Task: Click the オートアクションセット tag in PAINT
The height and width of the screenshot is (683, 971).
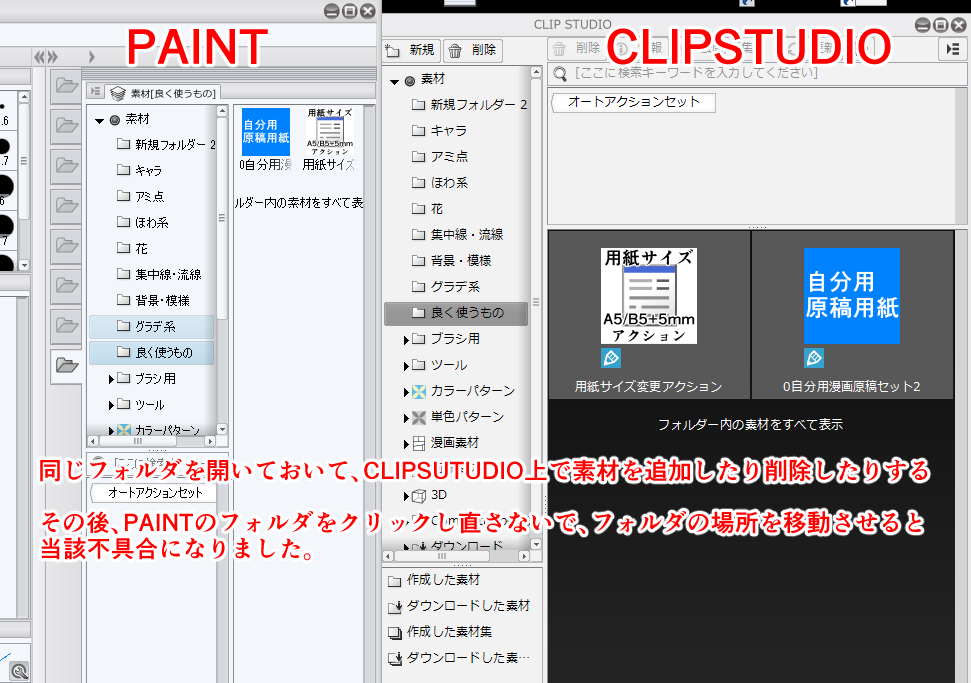Action: pyautogui.click(x=155, y=493)
